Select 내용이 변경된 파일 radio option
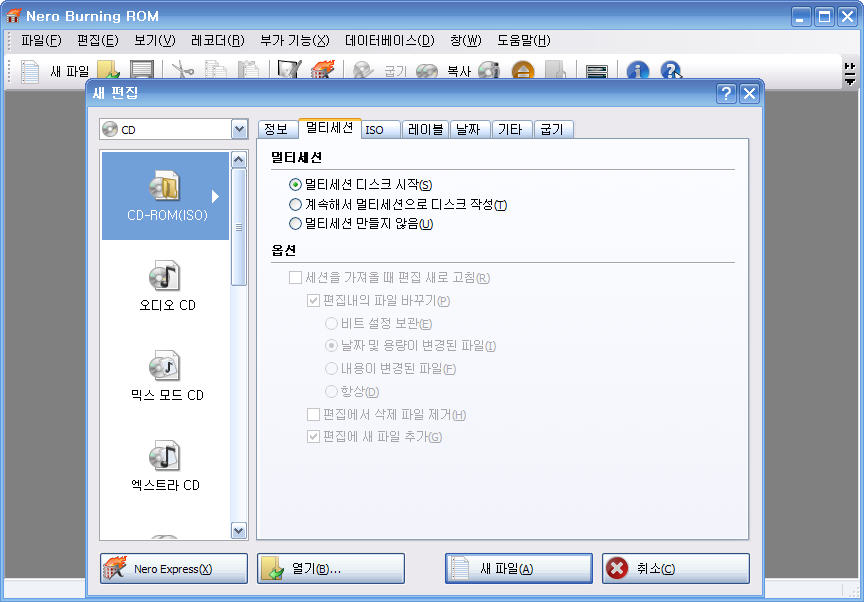This screenshot has width=864, height=602. 331,368
